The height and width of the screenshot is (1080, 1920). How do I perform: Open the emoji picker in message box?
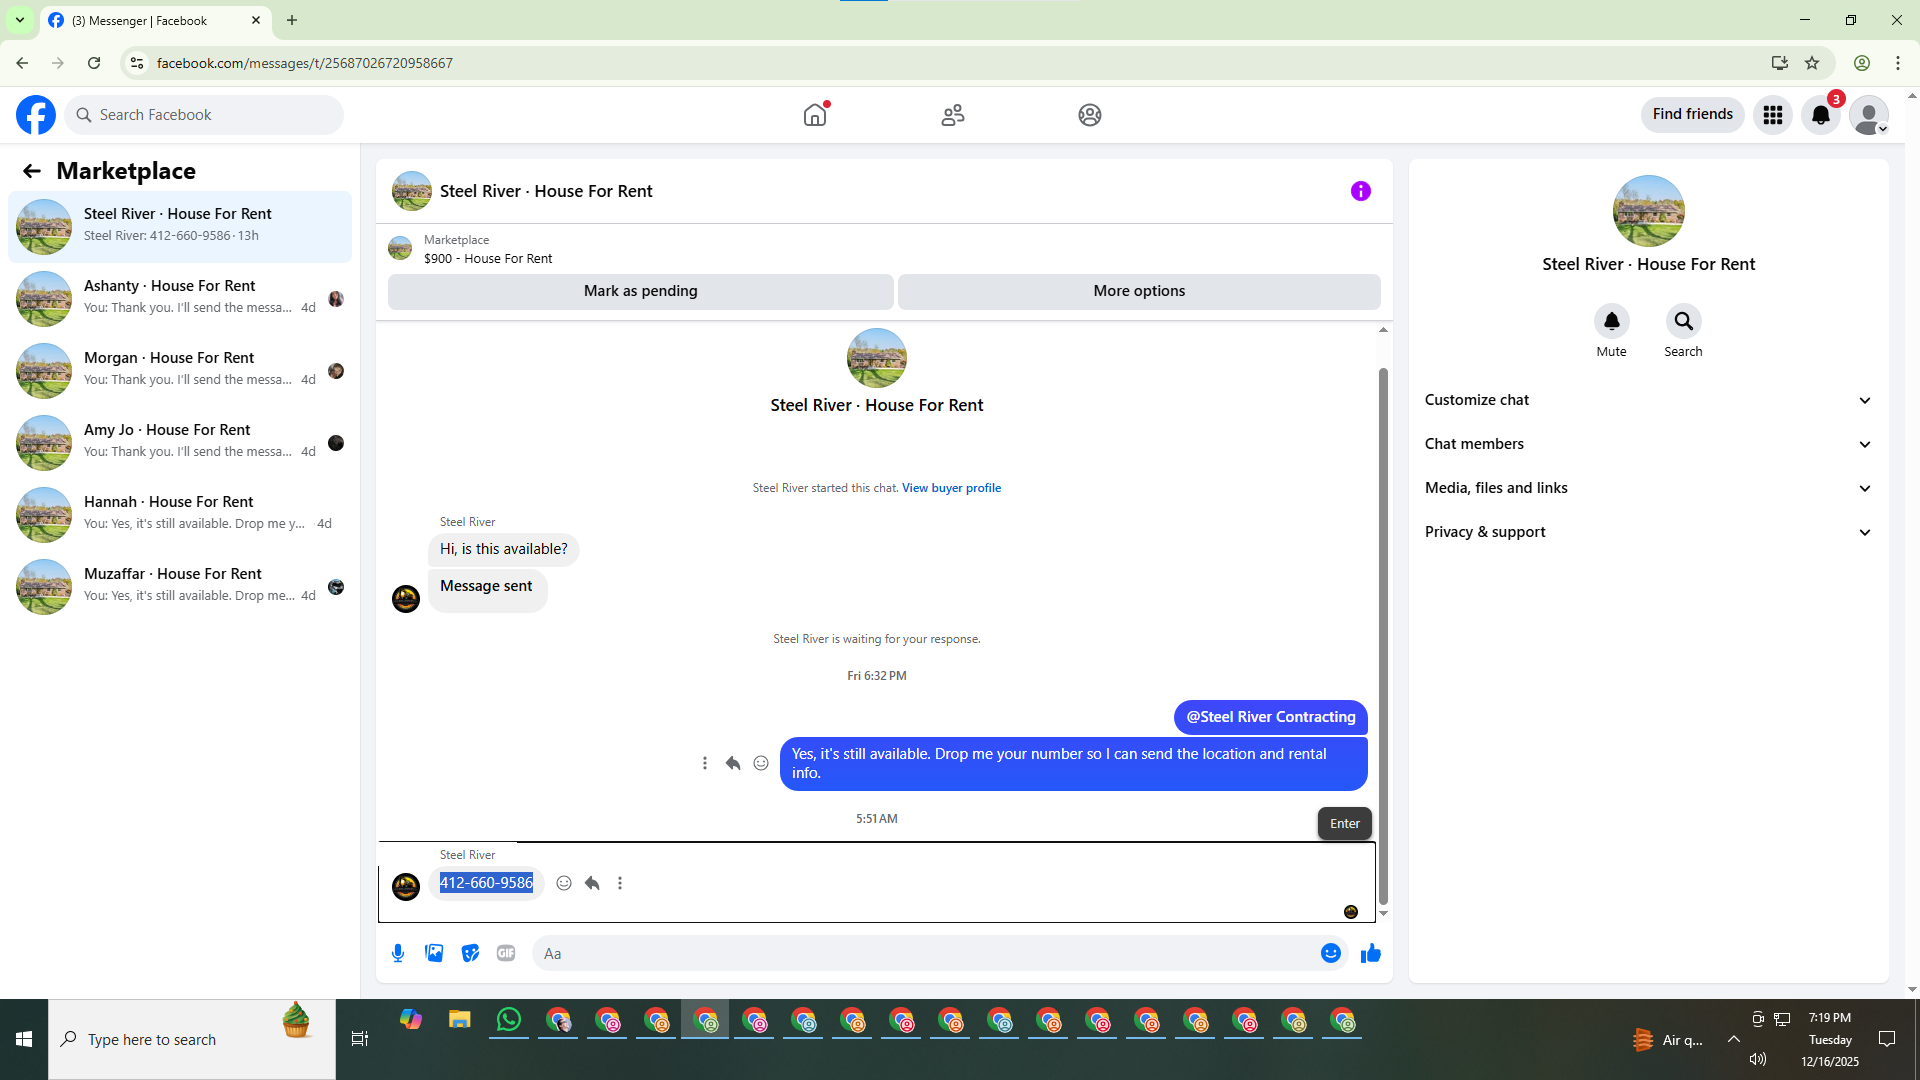(x=1331, y=953)
